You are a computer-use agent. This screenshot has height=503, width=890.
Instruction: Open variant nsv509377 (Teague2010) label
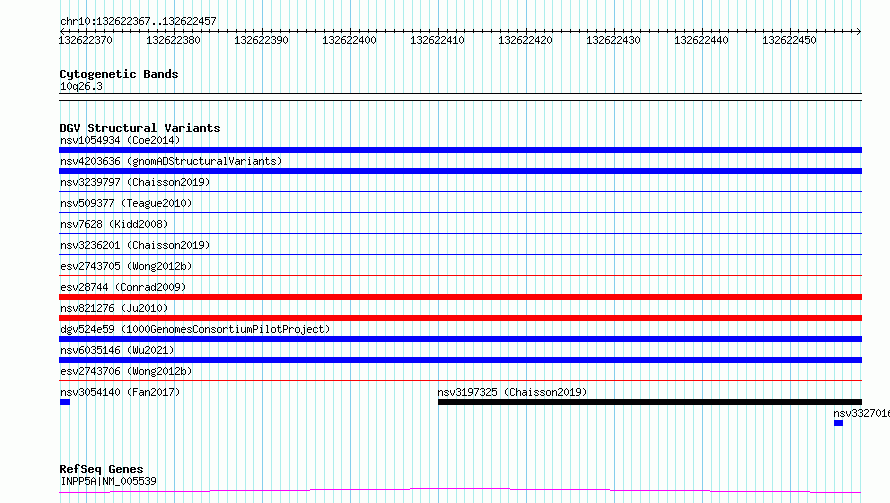126,203
